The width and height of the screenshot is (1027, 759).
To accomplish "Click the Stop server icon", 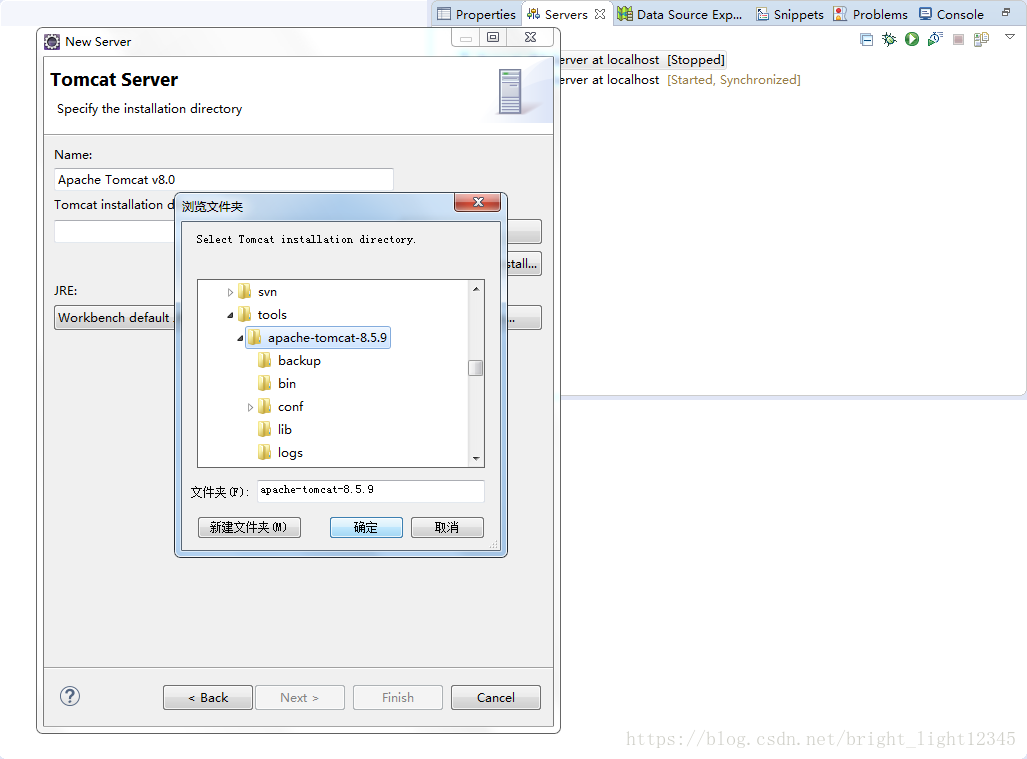I will coord(958,40).
